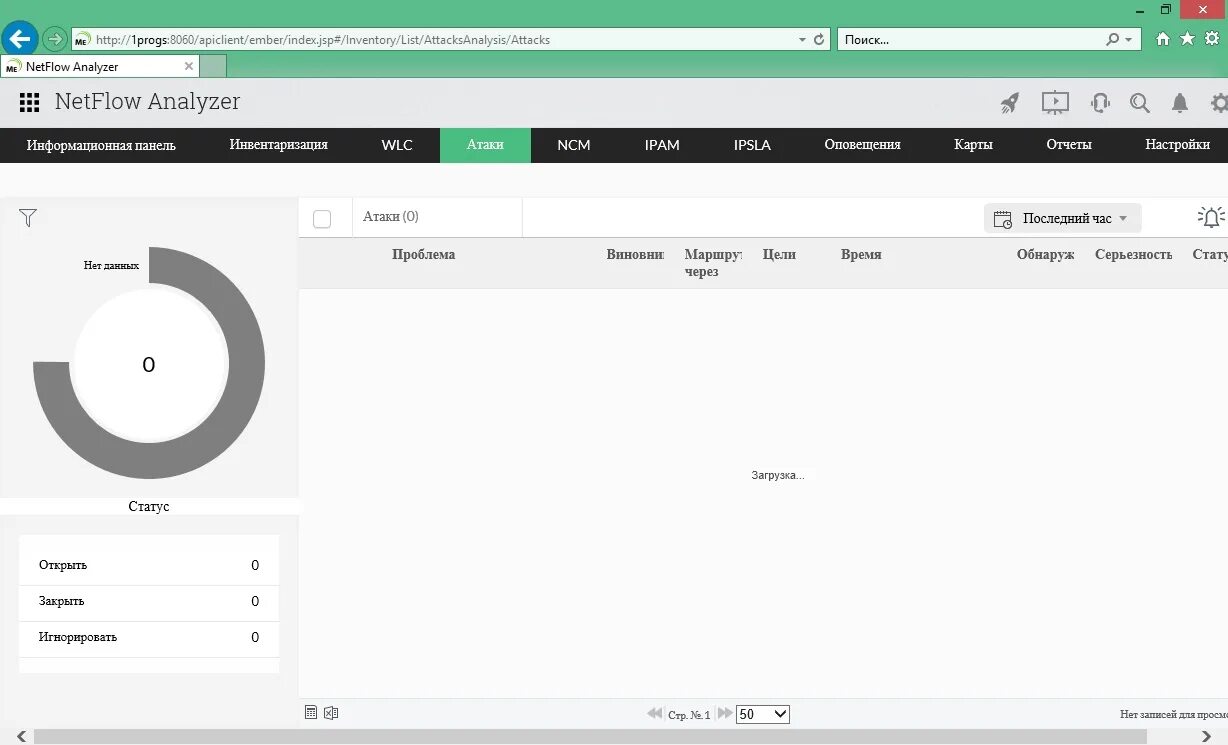The height and width of the screenshot is (745, 1228).
Task: Open the Настройки menu
Action: (1177, 145)
